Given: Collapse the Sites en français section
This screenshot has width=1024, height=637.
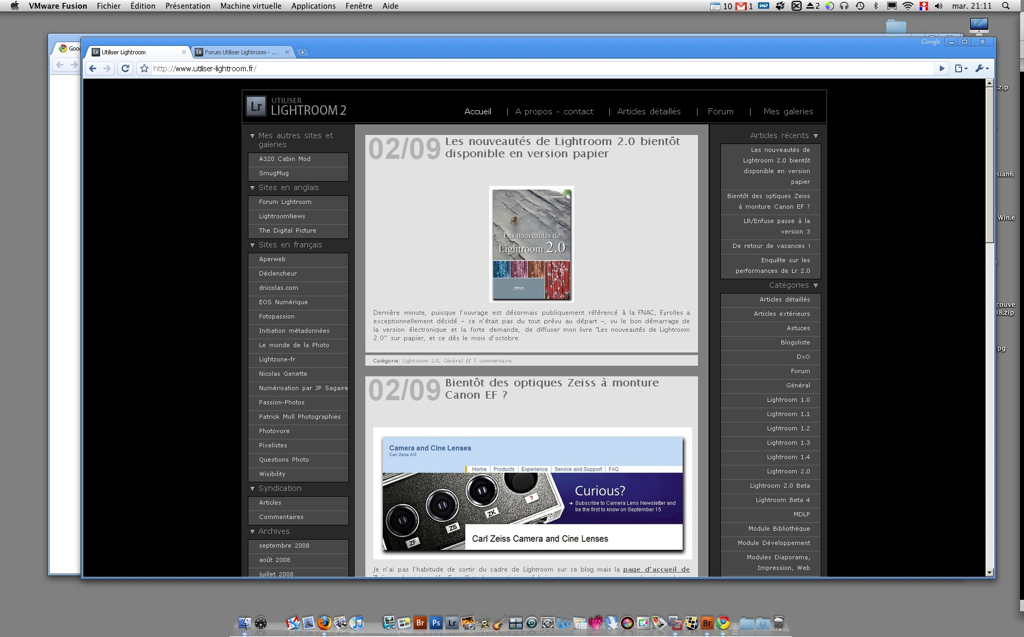Looking at the screenshot, I should [x=252, y=245].
